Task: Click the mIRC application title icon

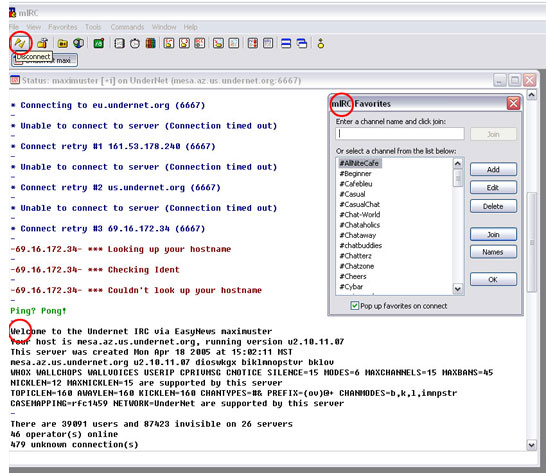Action: 13,13
